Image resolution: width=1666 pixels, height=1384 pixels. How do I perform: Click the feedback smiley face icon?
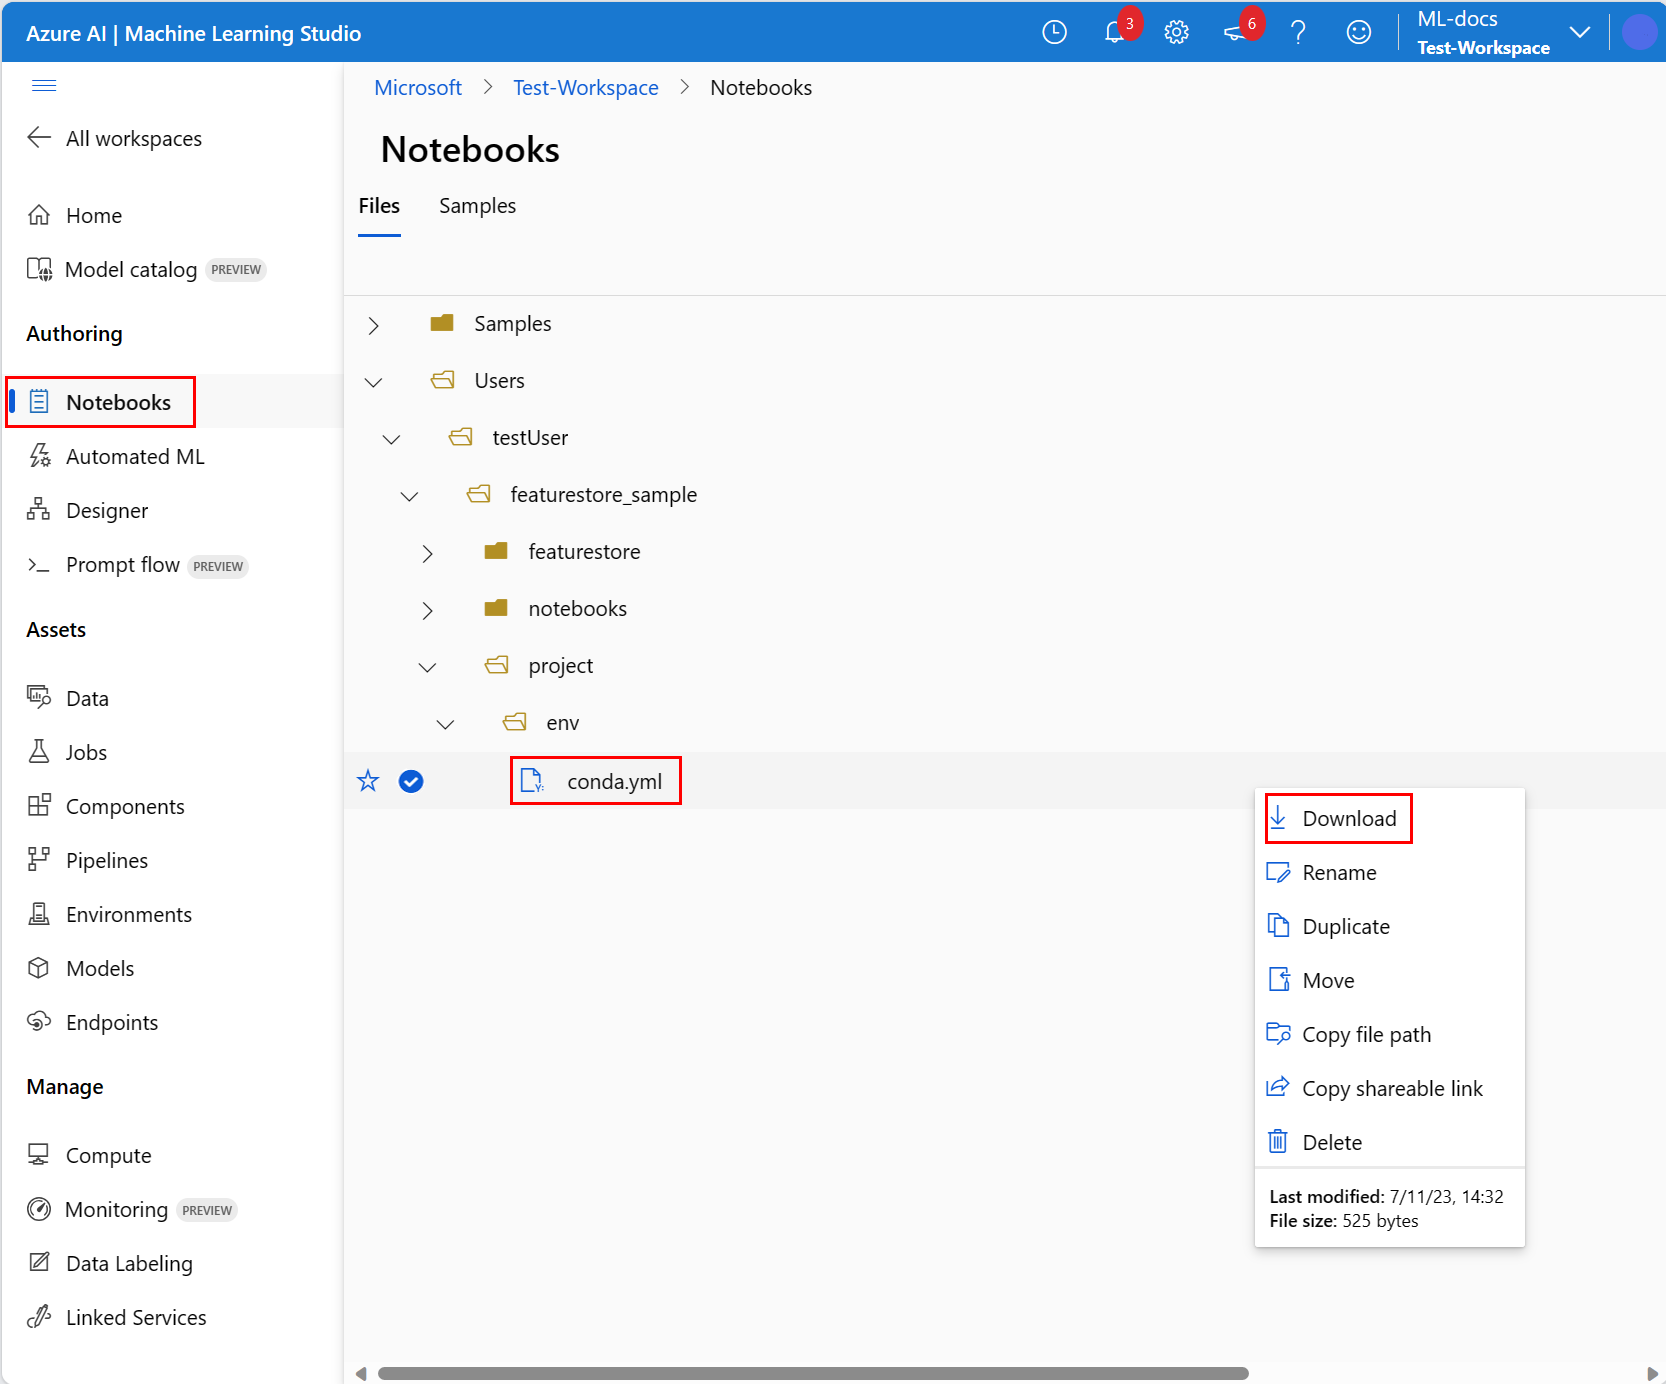pyautogui.click(x=1358, y=33)
